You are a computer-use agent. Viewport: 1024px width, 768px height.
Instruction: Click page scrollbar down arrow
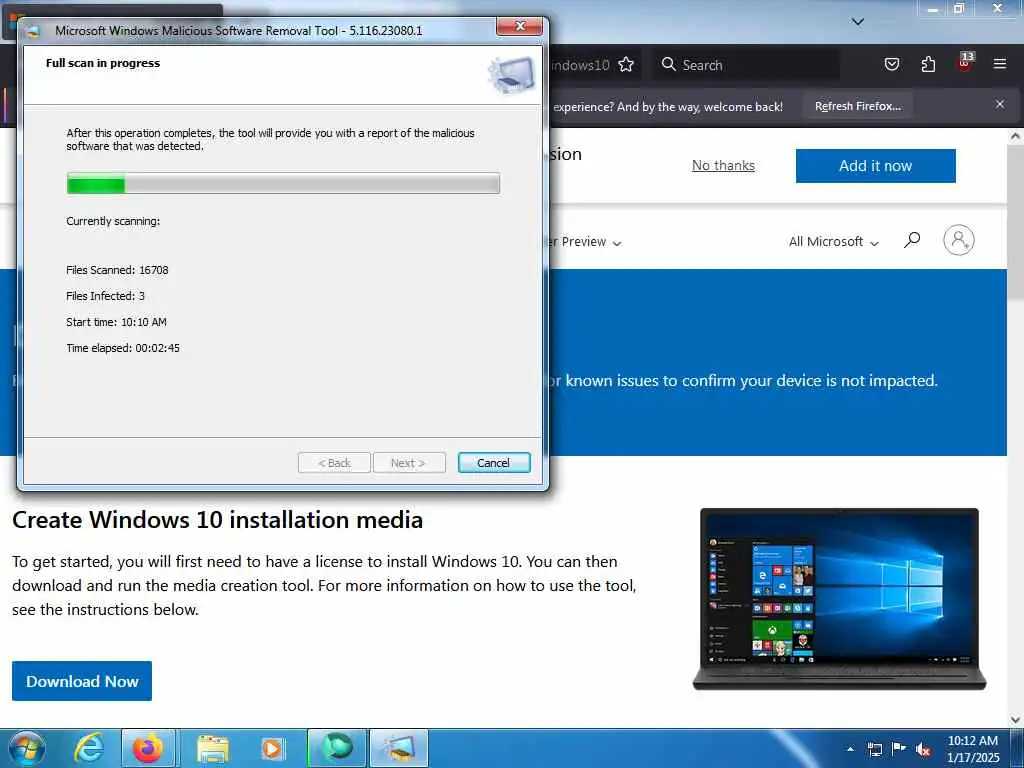(1016, 720)
